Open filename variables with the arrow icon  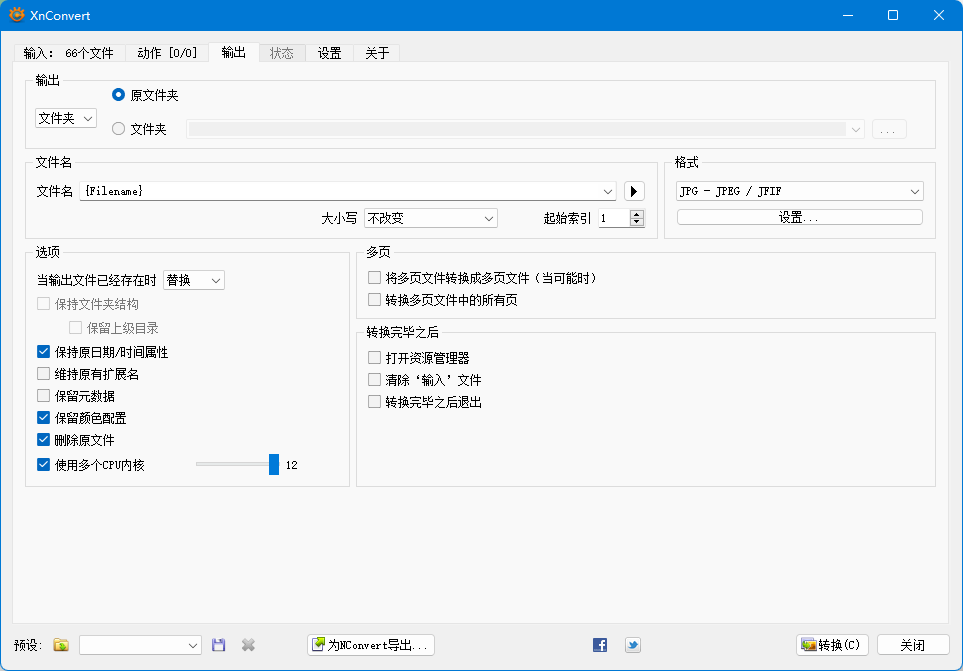tap(634, 190)
